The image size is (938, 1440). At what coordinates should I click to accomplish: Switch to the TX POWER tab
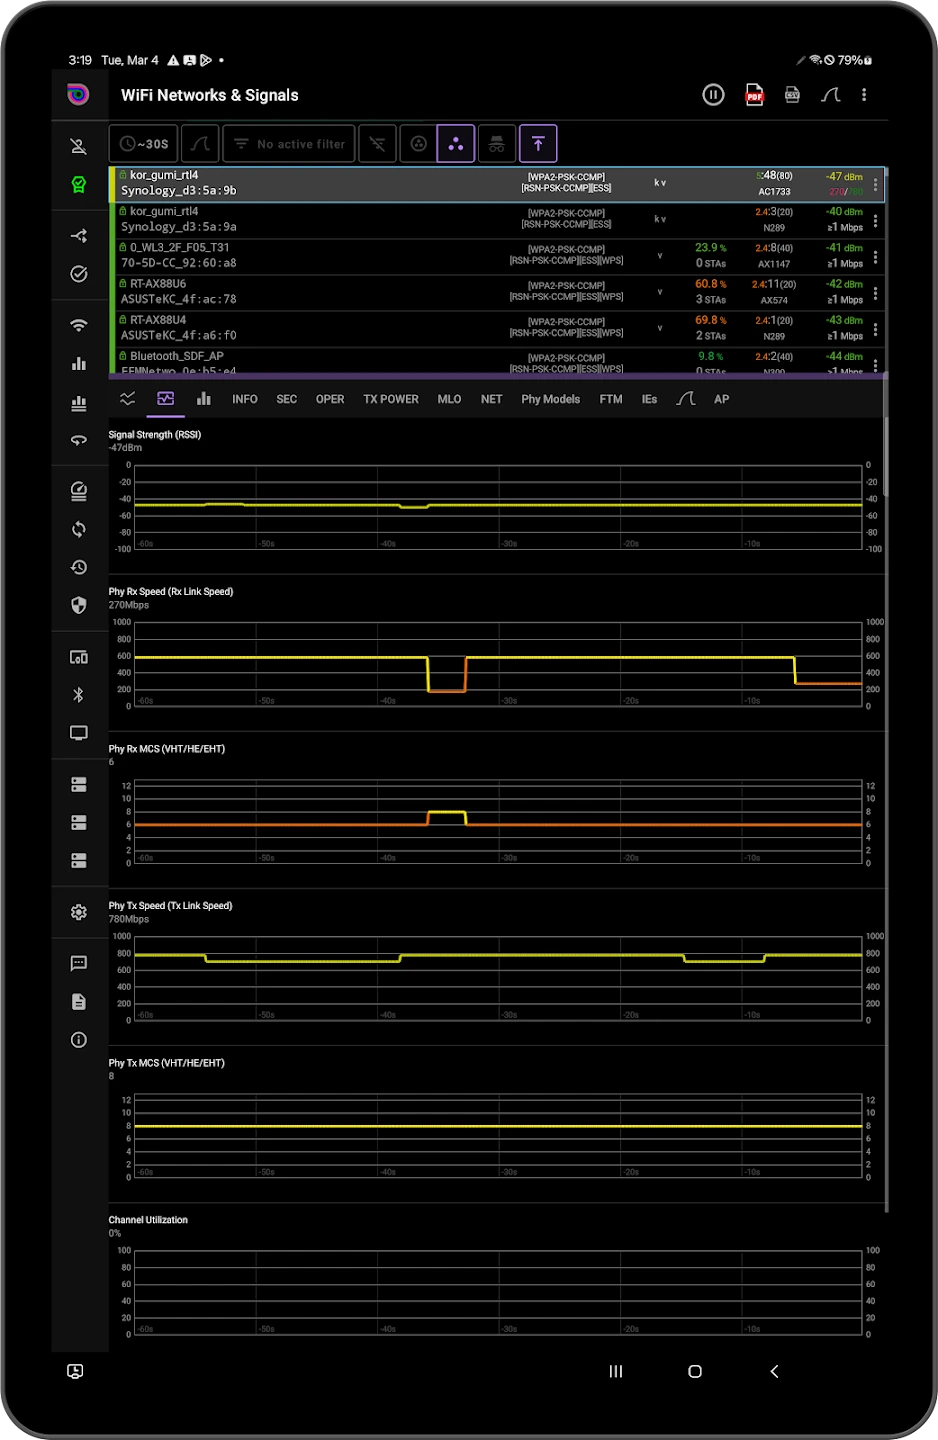391,399
